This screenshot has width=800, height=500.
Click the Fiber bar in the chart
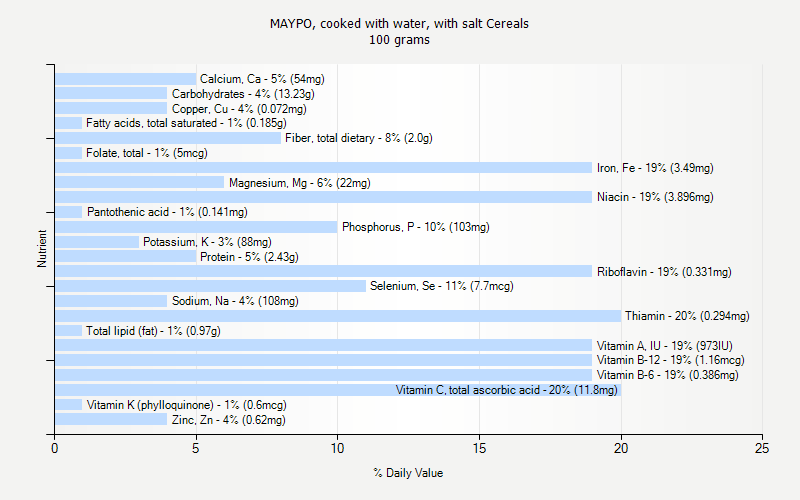[168, 138]
